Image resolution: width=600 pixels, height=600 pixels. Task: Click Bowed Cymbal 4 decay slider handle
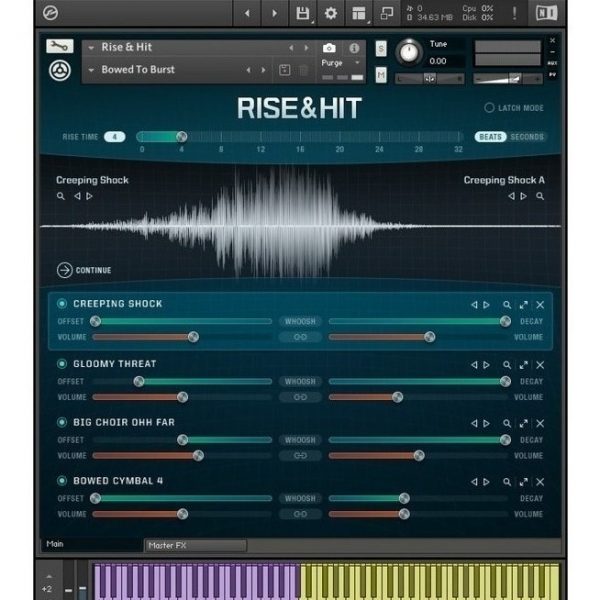coord(404,498)
